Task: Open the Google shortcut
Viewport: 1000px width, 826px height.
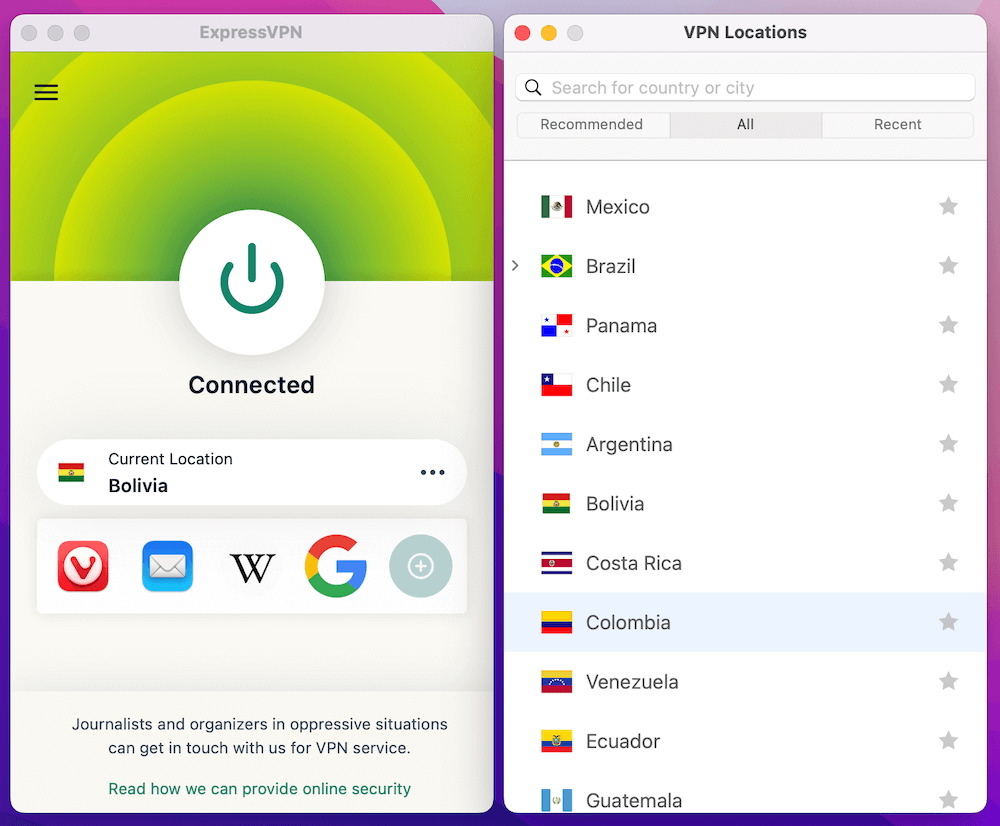Action: coord(336,566)
